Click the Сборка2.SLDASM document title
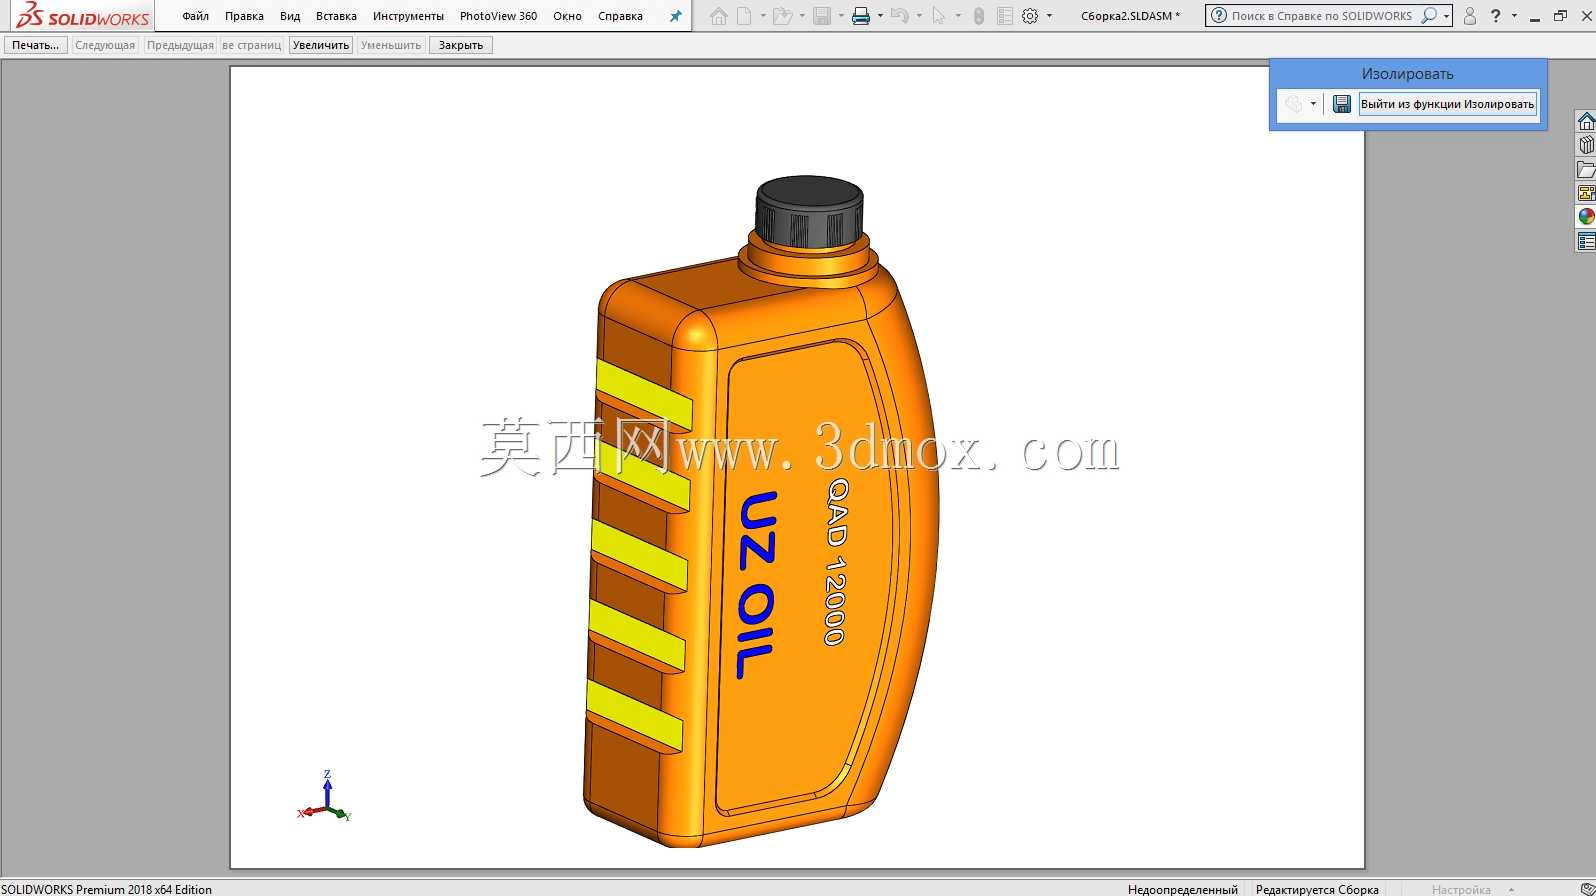This screenshot has height=896, width=1596. tap(1130, 16)
